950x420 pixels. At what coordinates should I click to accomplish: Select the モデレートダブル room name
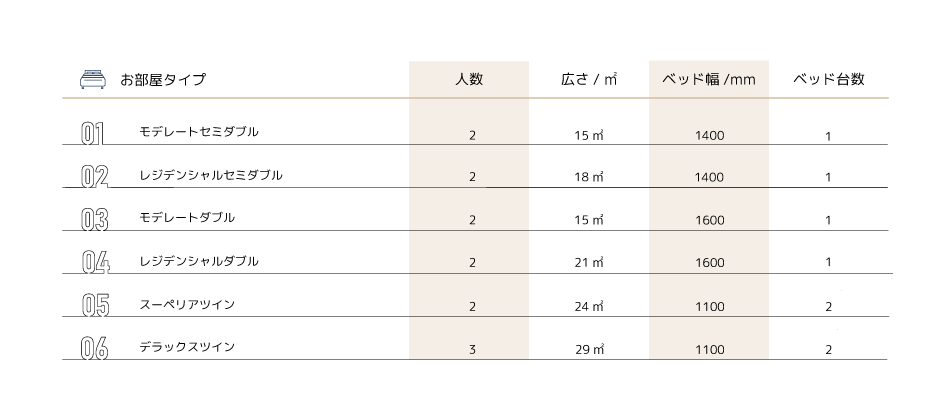187,218
